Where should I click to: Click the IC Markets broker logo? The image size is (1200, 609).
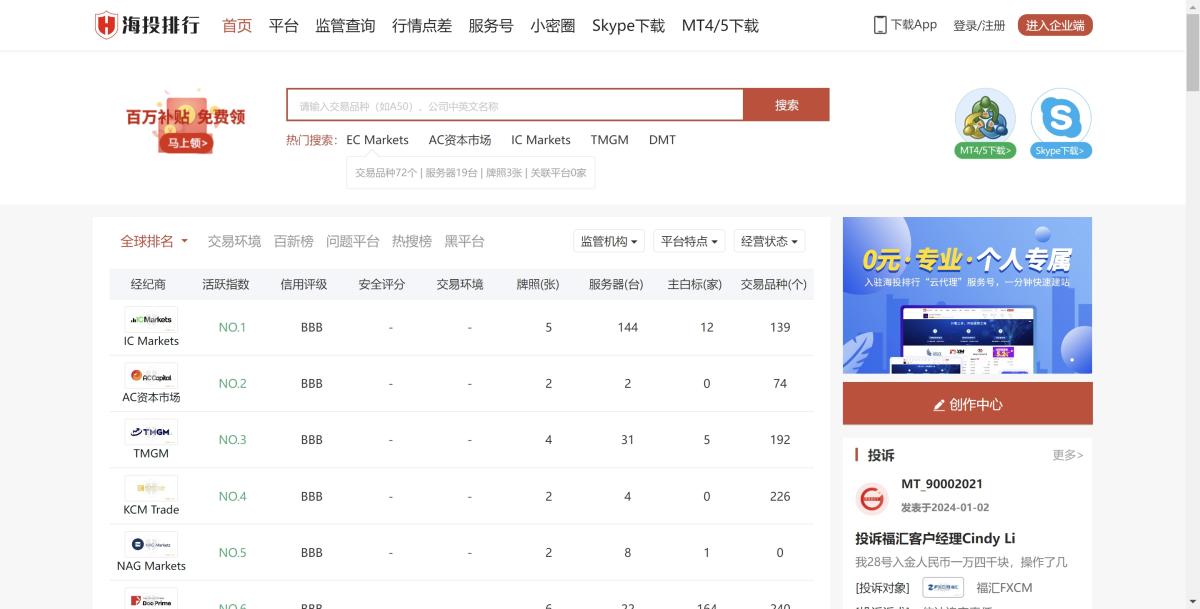tap(150, 320)
